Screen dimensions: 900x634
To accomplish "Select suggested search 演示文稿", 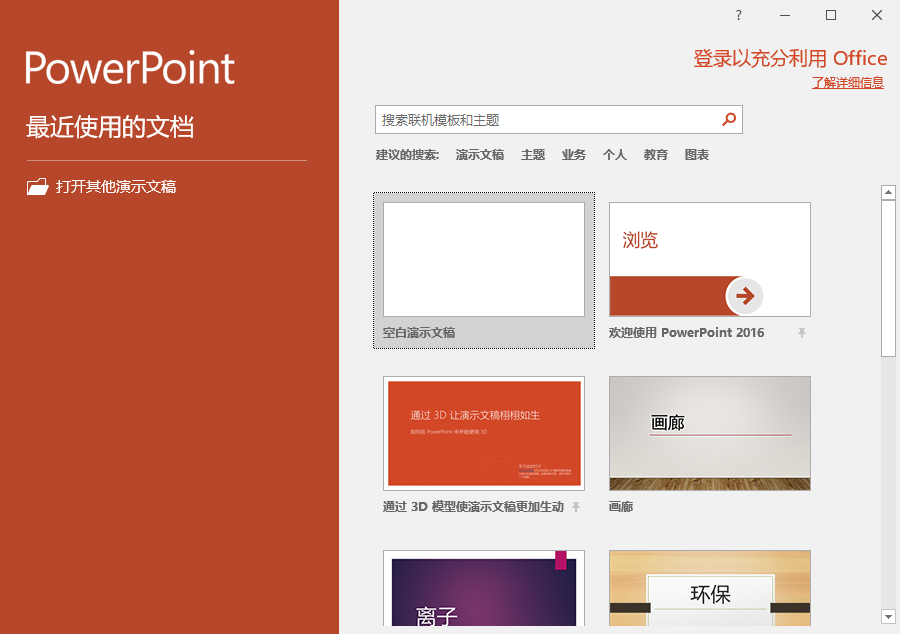I will pos(480,155).
